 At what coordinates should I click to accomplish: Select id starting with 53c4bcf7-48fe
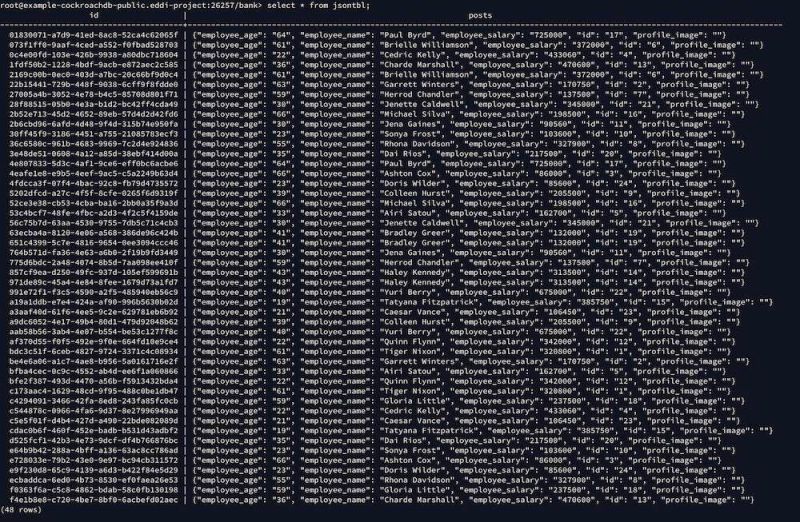93,213
